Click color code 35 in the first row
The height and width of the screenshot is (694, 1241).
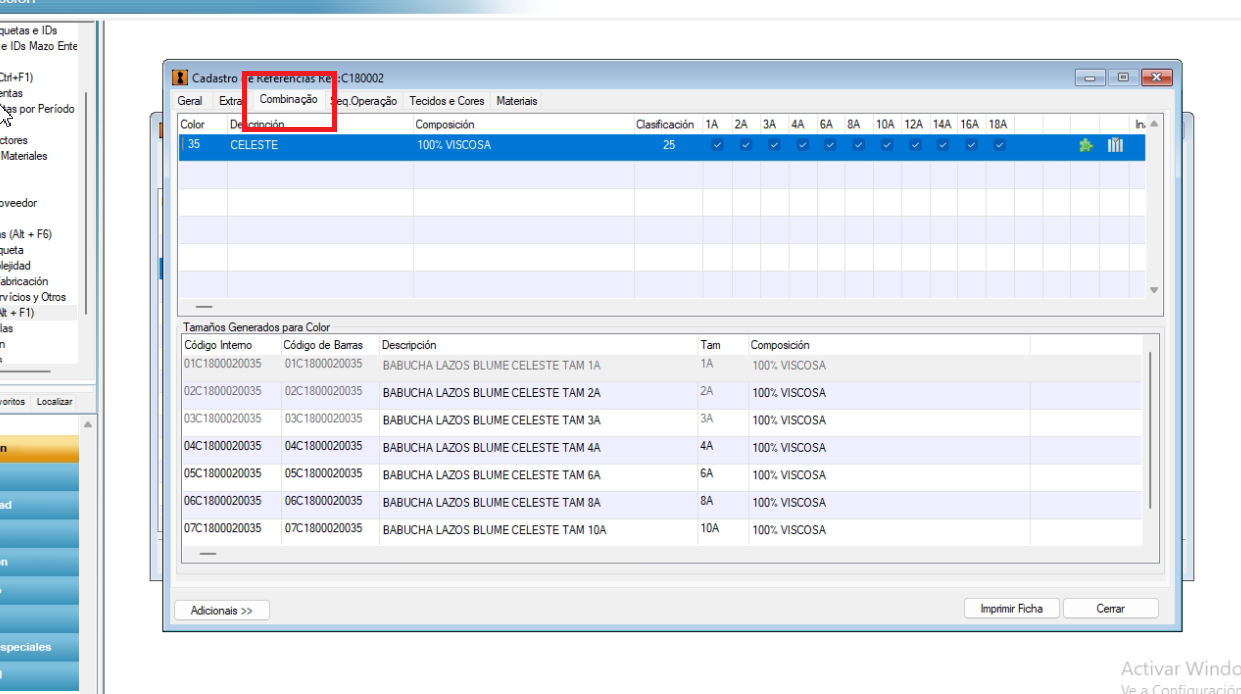(x=194, y=146)
